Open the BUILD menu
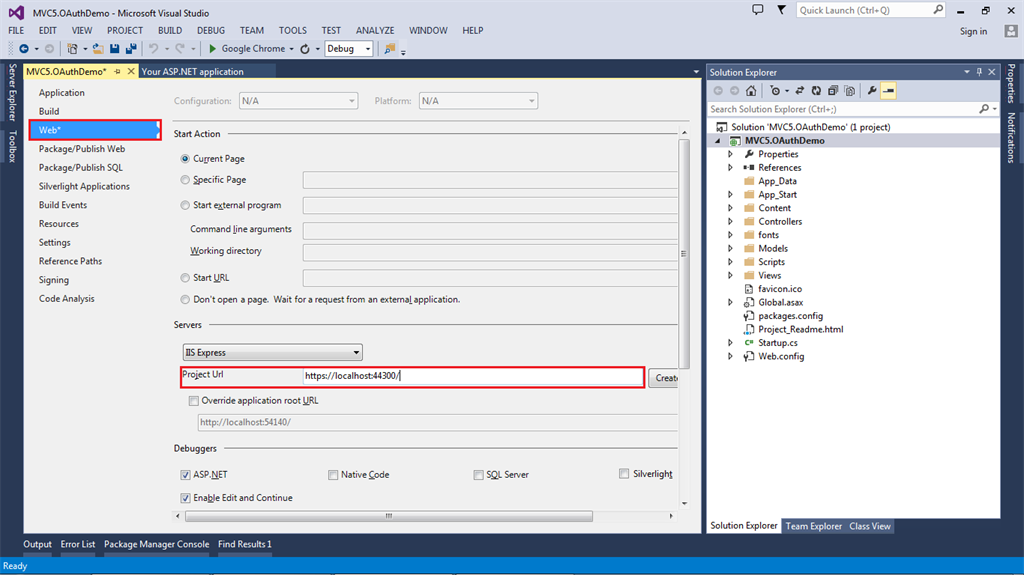This screenshot has height=575, width=1024. click(x=170, y=31)
